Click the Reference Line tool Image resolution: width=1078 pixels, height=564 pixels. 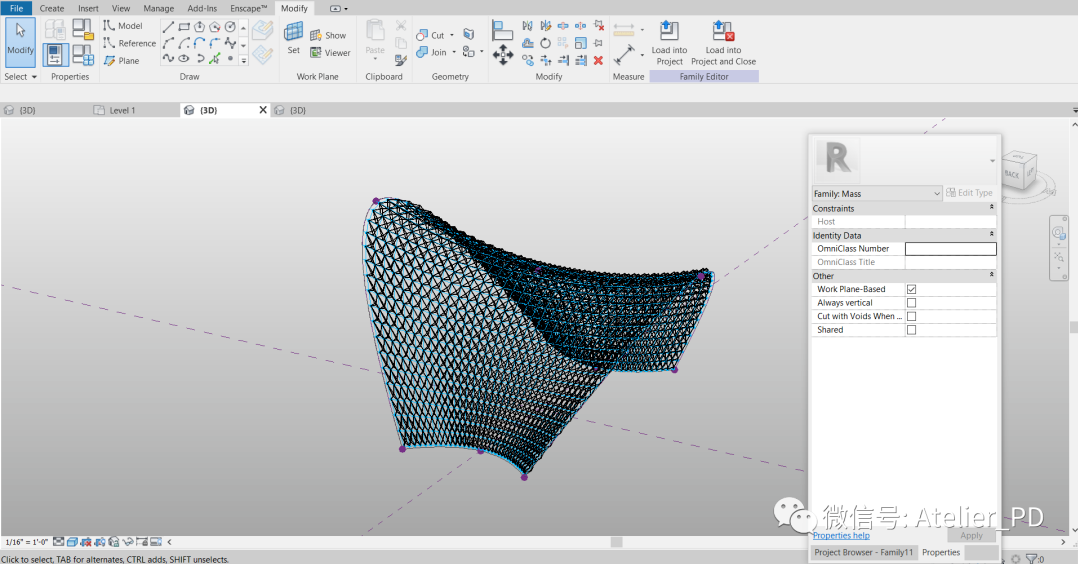(129, 43)
